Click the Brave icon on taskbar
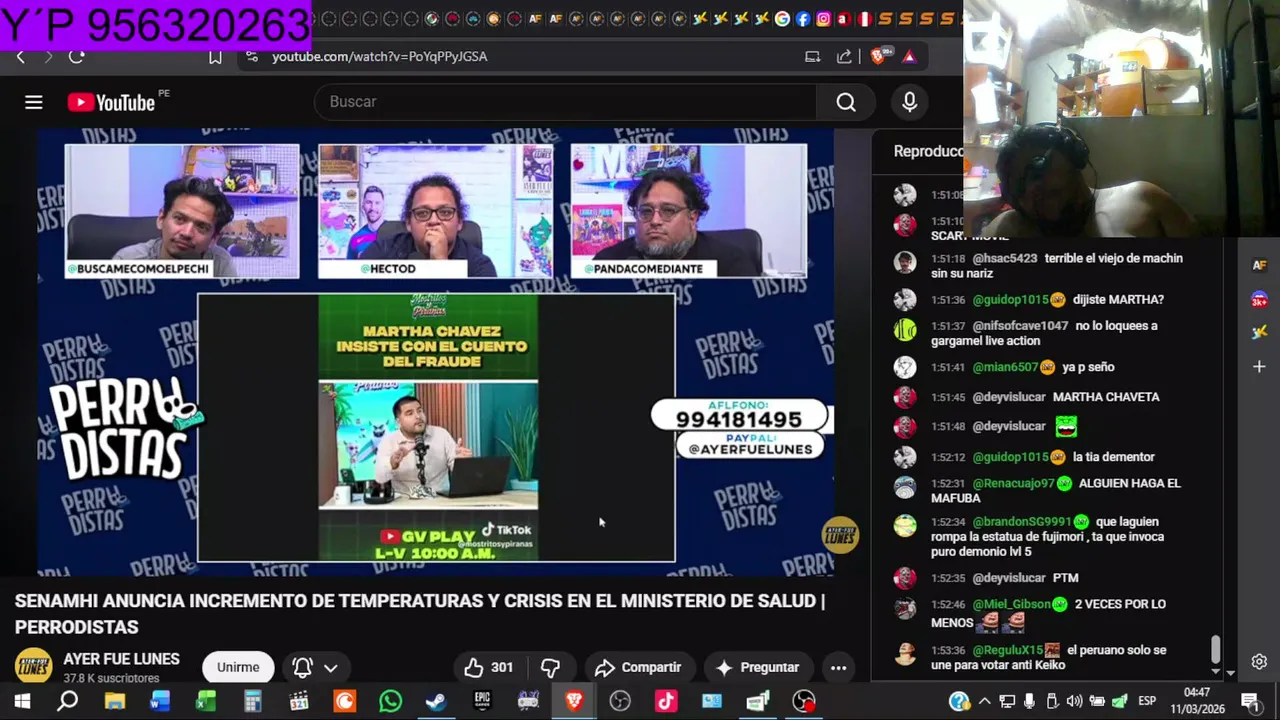Screen dimensions: 1280x720 574,701
